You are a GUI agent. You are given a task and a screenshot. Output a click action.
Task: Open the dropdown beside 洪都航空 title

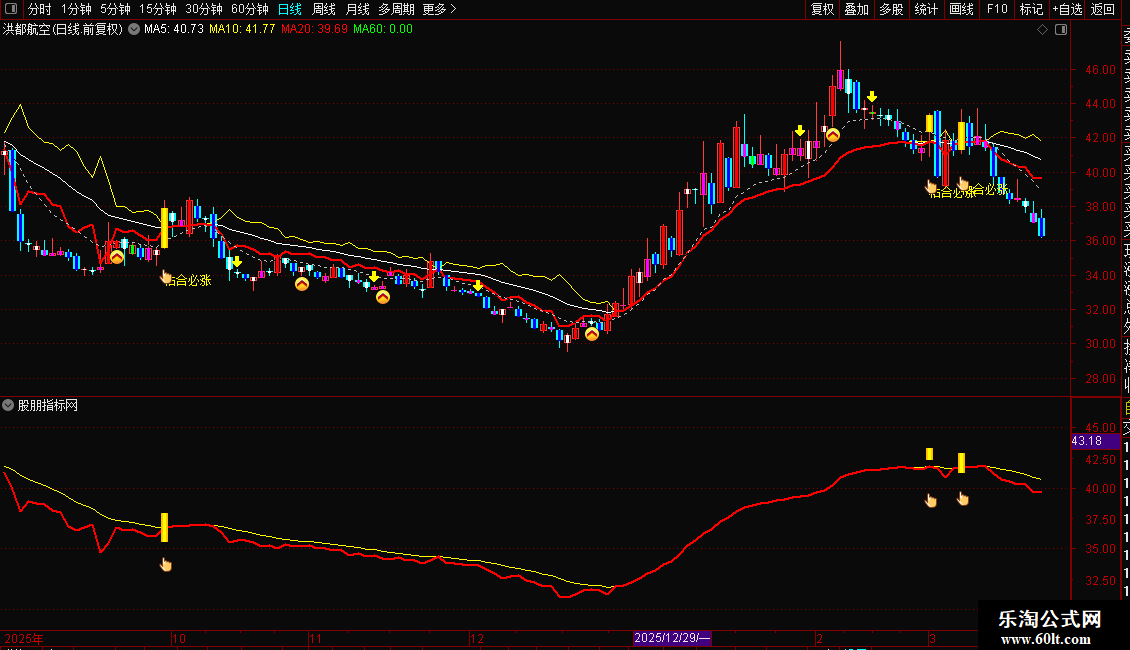(134, 30)
